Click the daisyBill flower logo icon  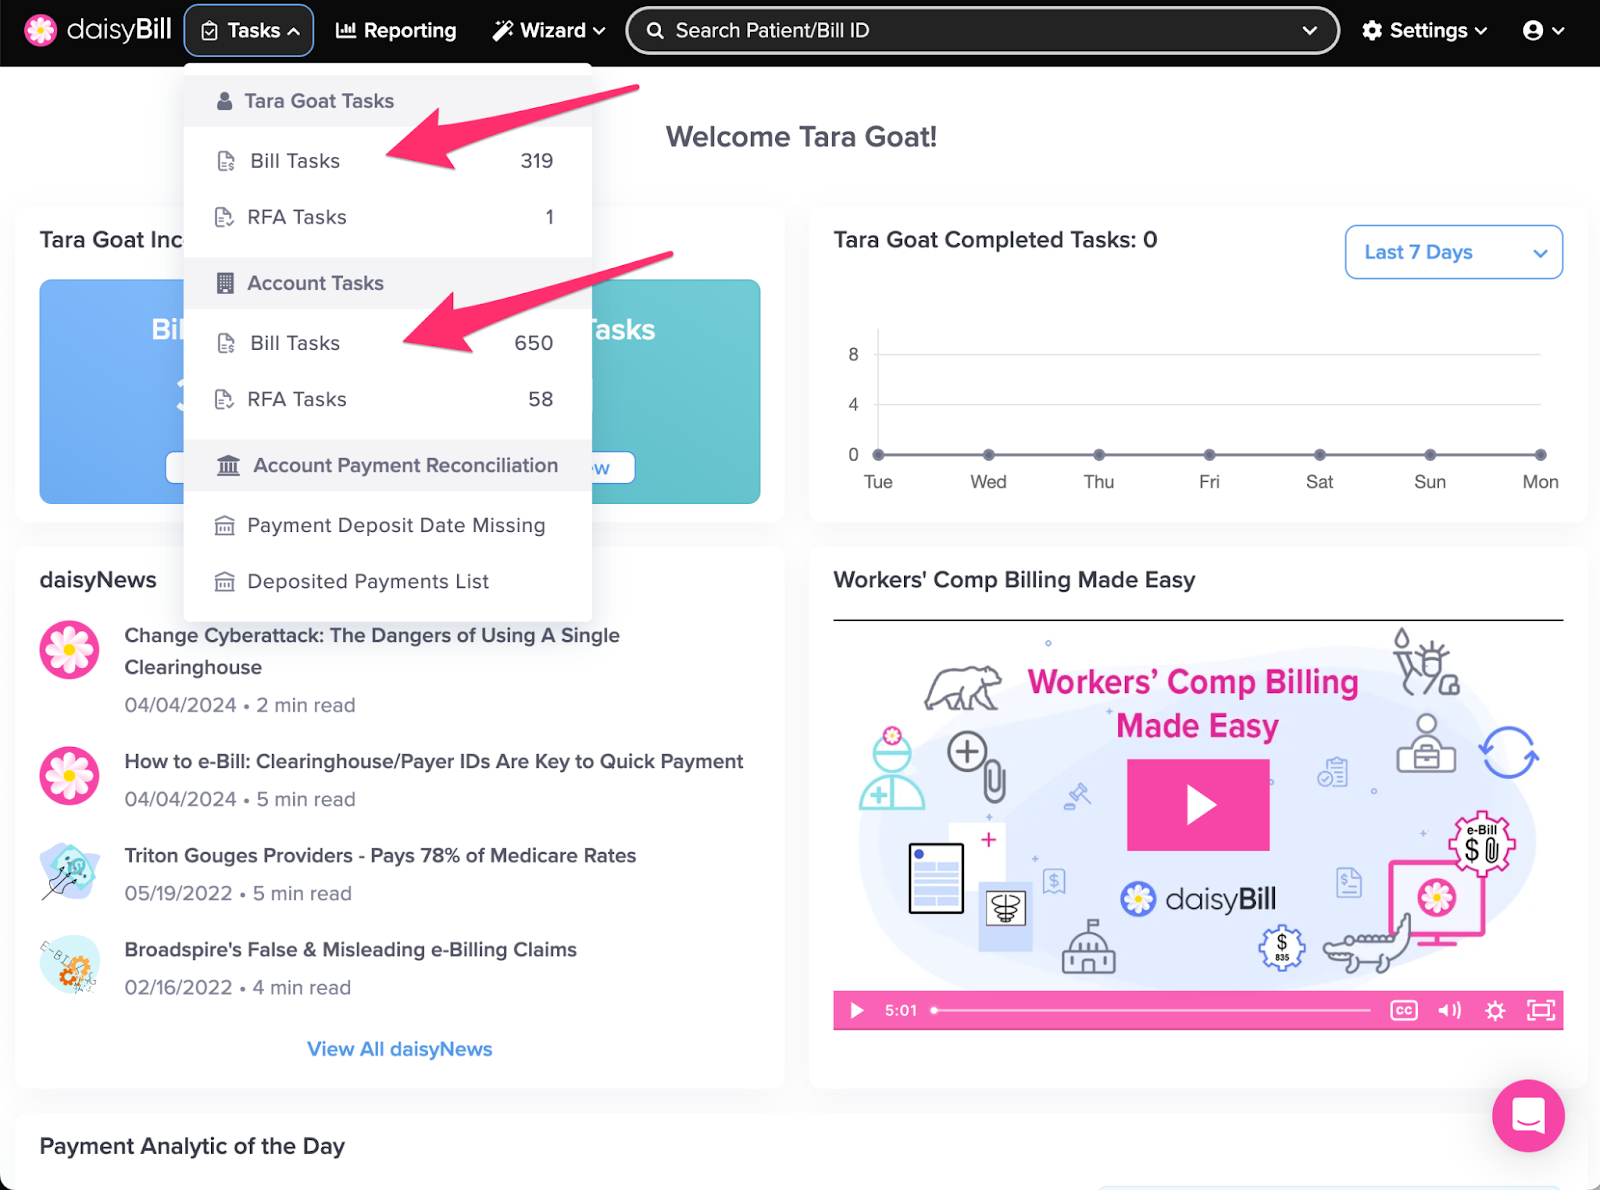[40, 30]
